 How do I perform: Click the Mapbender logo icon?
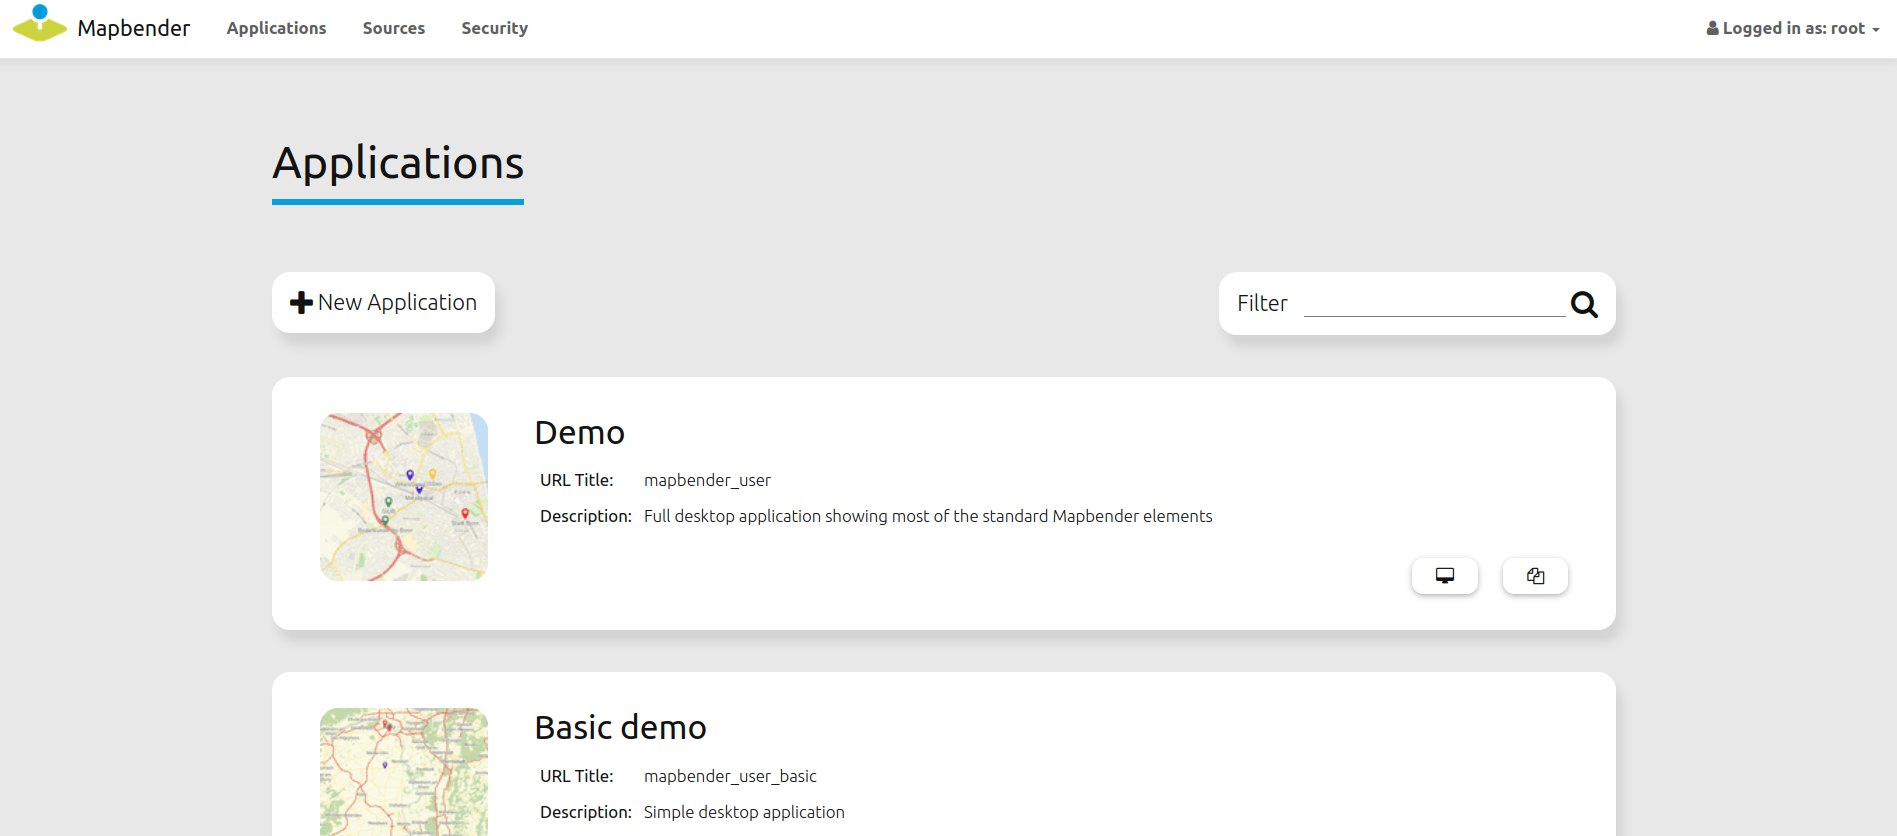40,24
